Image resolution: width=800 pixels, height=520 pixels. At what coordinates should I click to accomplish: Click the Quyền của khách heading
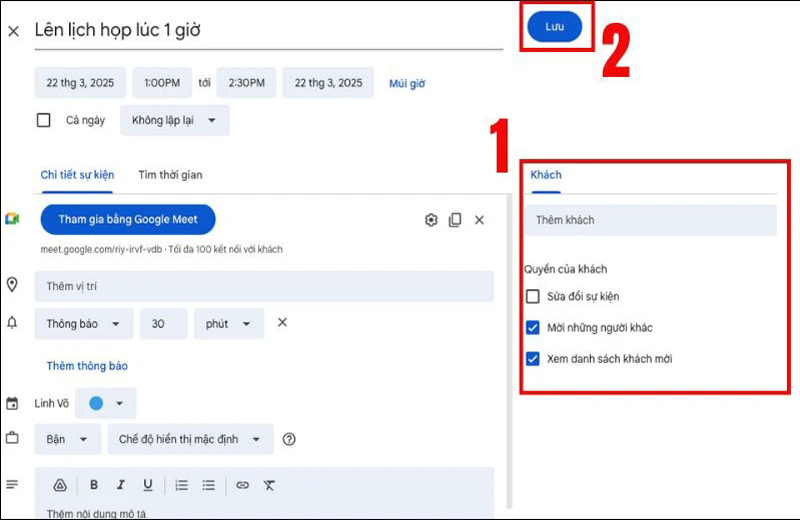[x=566, y=269]
